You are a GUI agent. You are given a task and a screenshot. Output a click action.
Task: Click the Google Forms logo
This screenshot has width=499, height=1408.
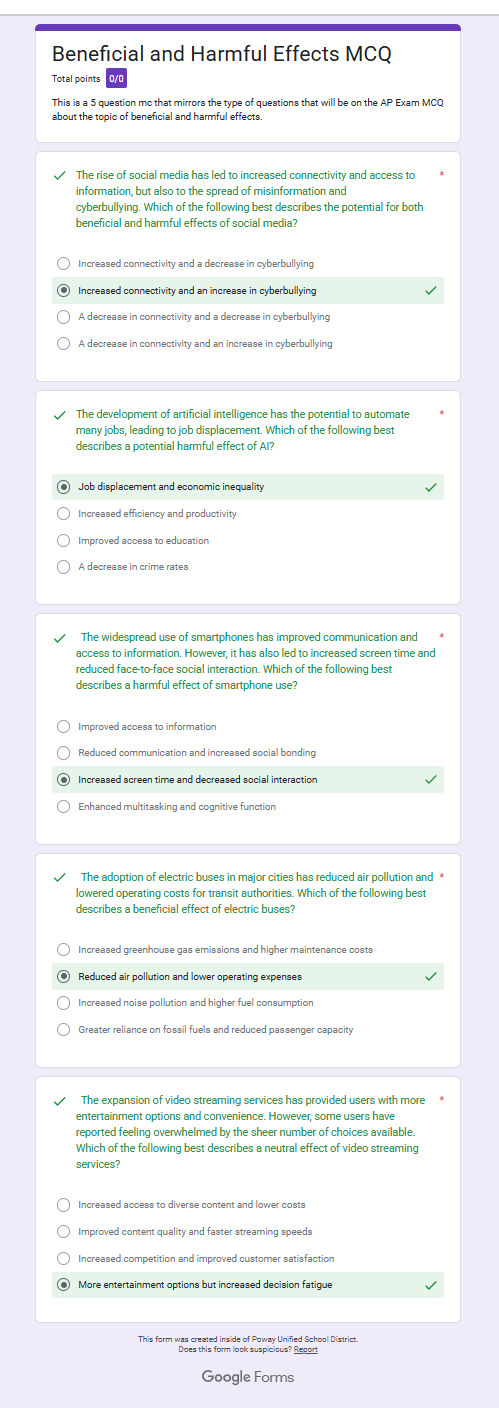248,1377
